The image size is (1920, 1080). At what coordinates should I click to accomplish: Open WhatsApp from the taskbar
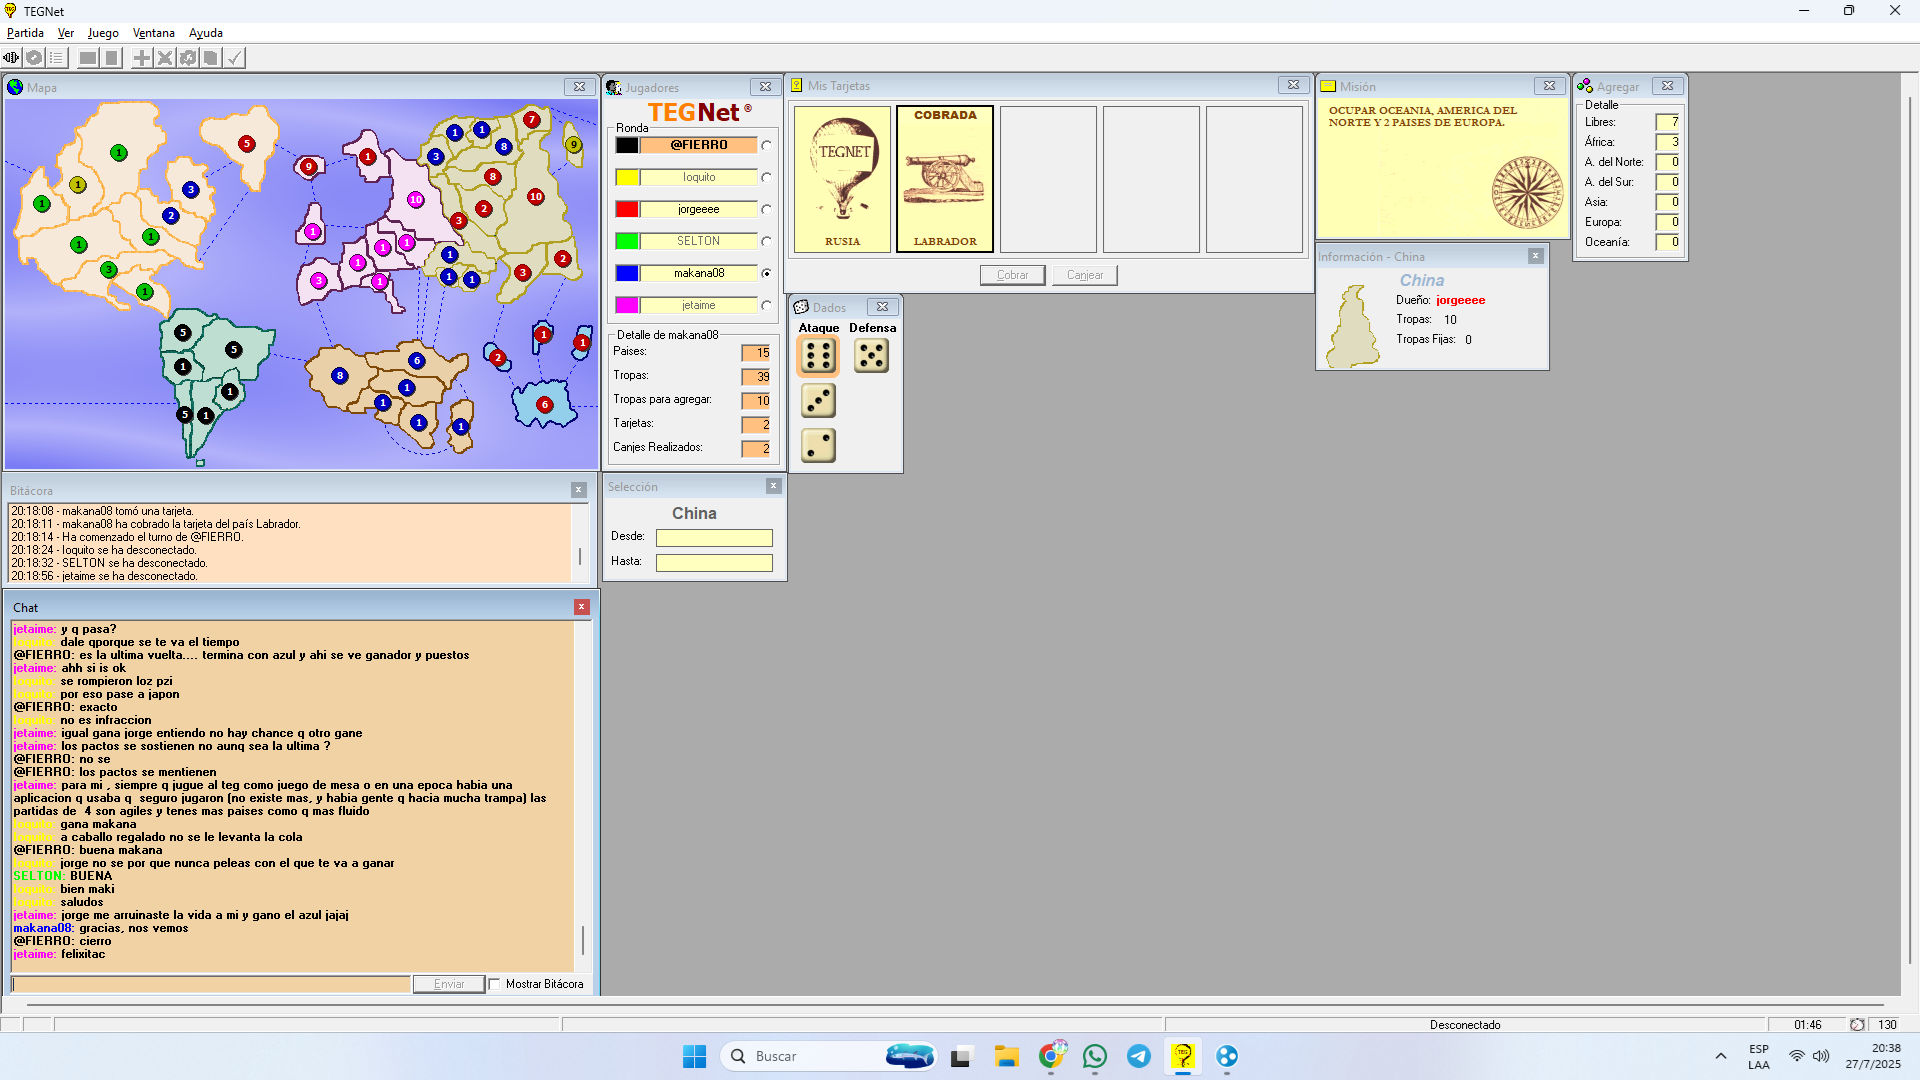[1095, 1056]
